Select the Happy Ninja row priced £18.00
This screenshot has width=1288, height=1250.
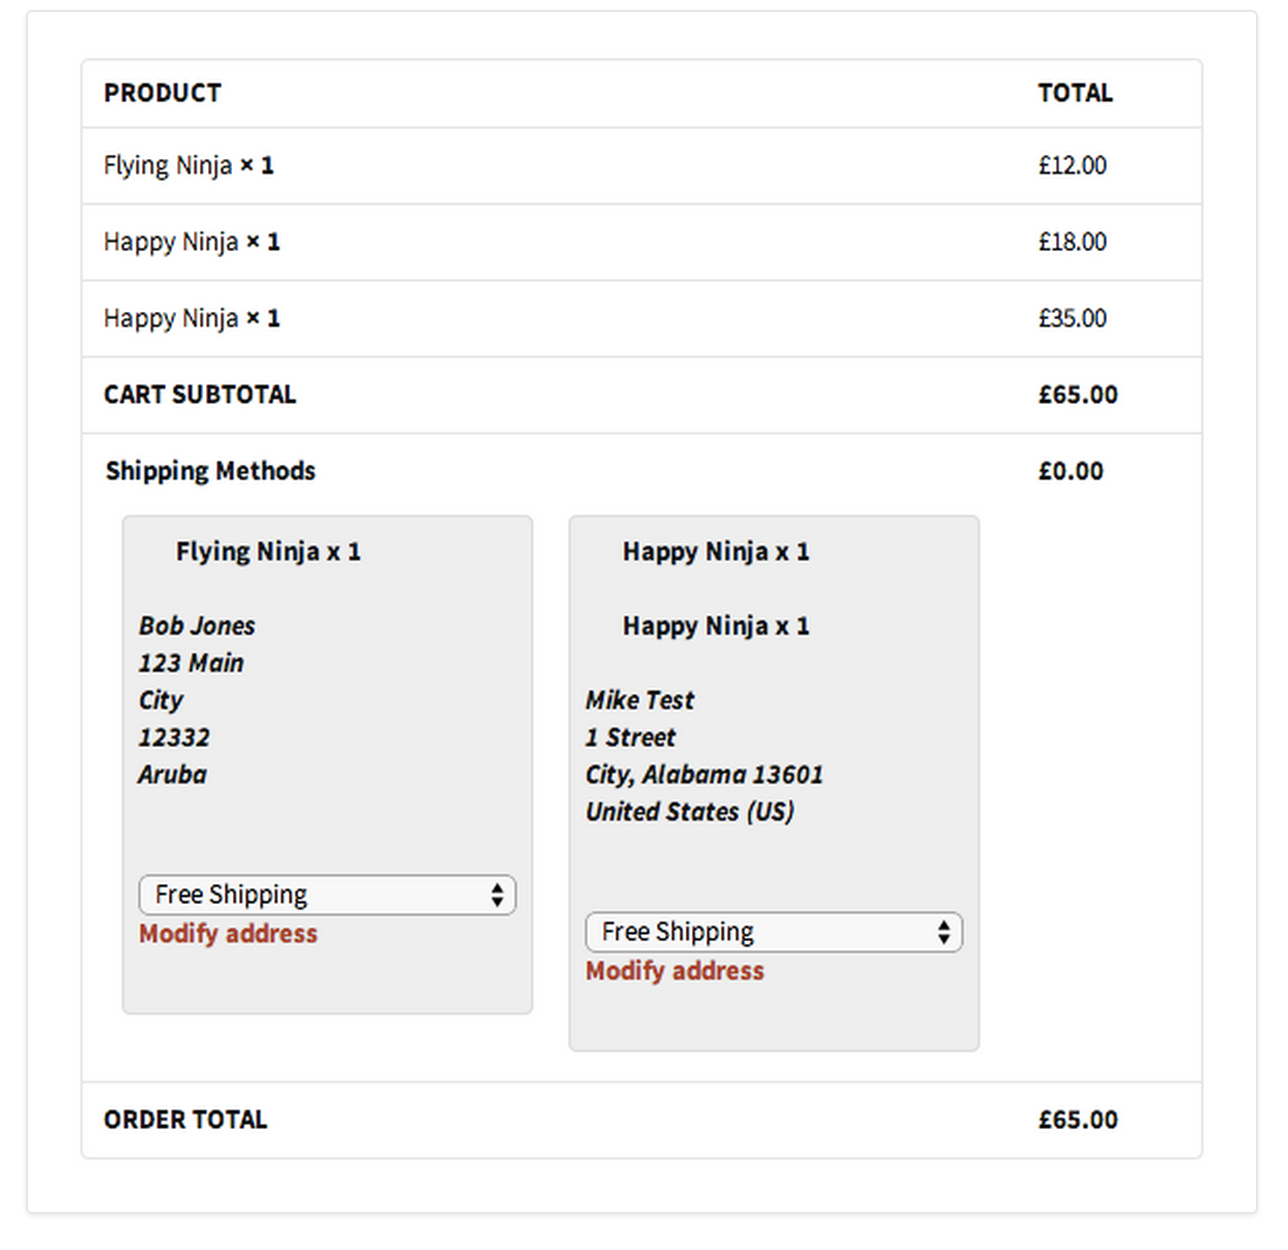642,242
